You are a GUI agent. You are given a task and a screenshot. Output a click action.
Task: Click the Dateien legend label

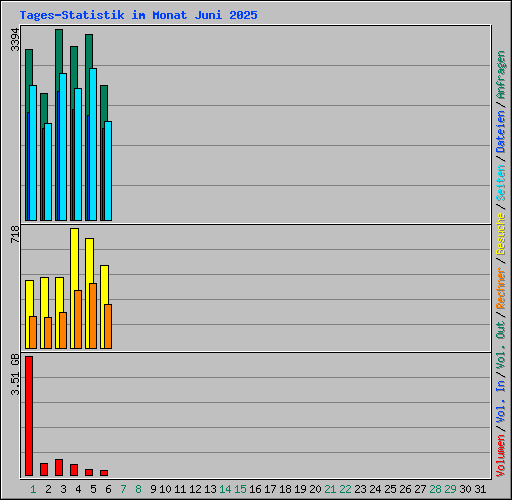click(500, 131)
